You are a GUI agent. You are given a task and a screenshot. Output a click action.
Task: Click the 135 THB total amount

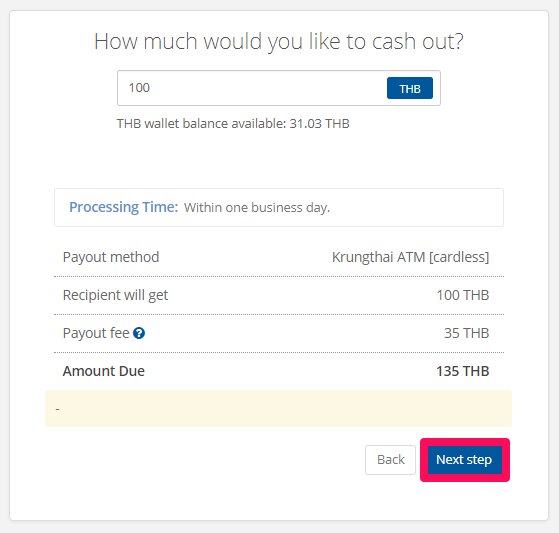463,371
